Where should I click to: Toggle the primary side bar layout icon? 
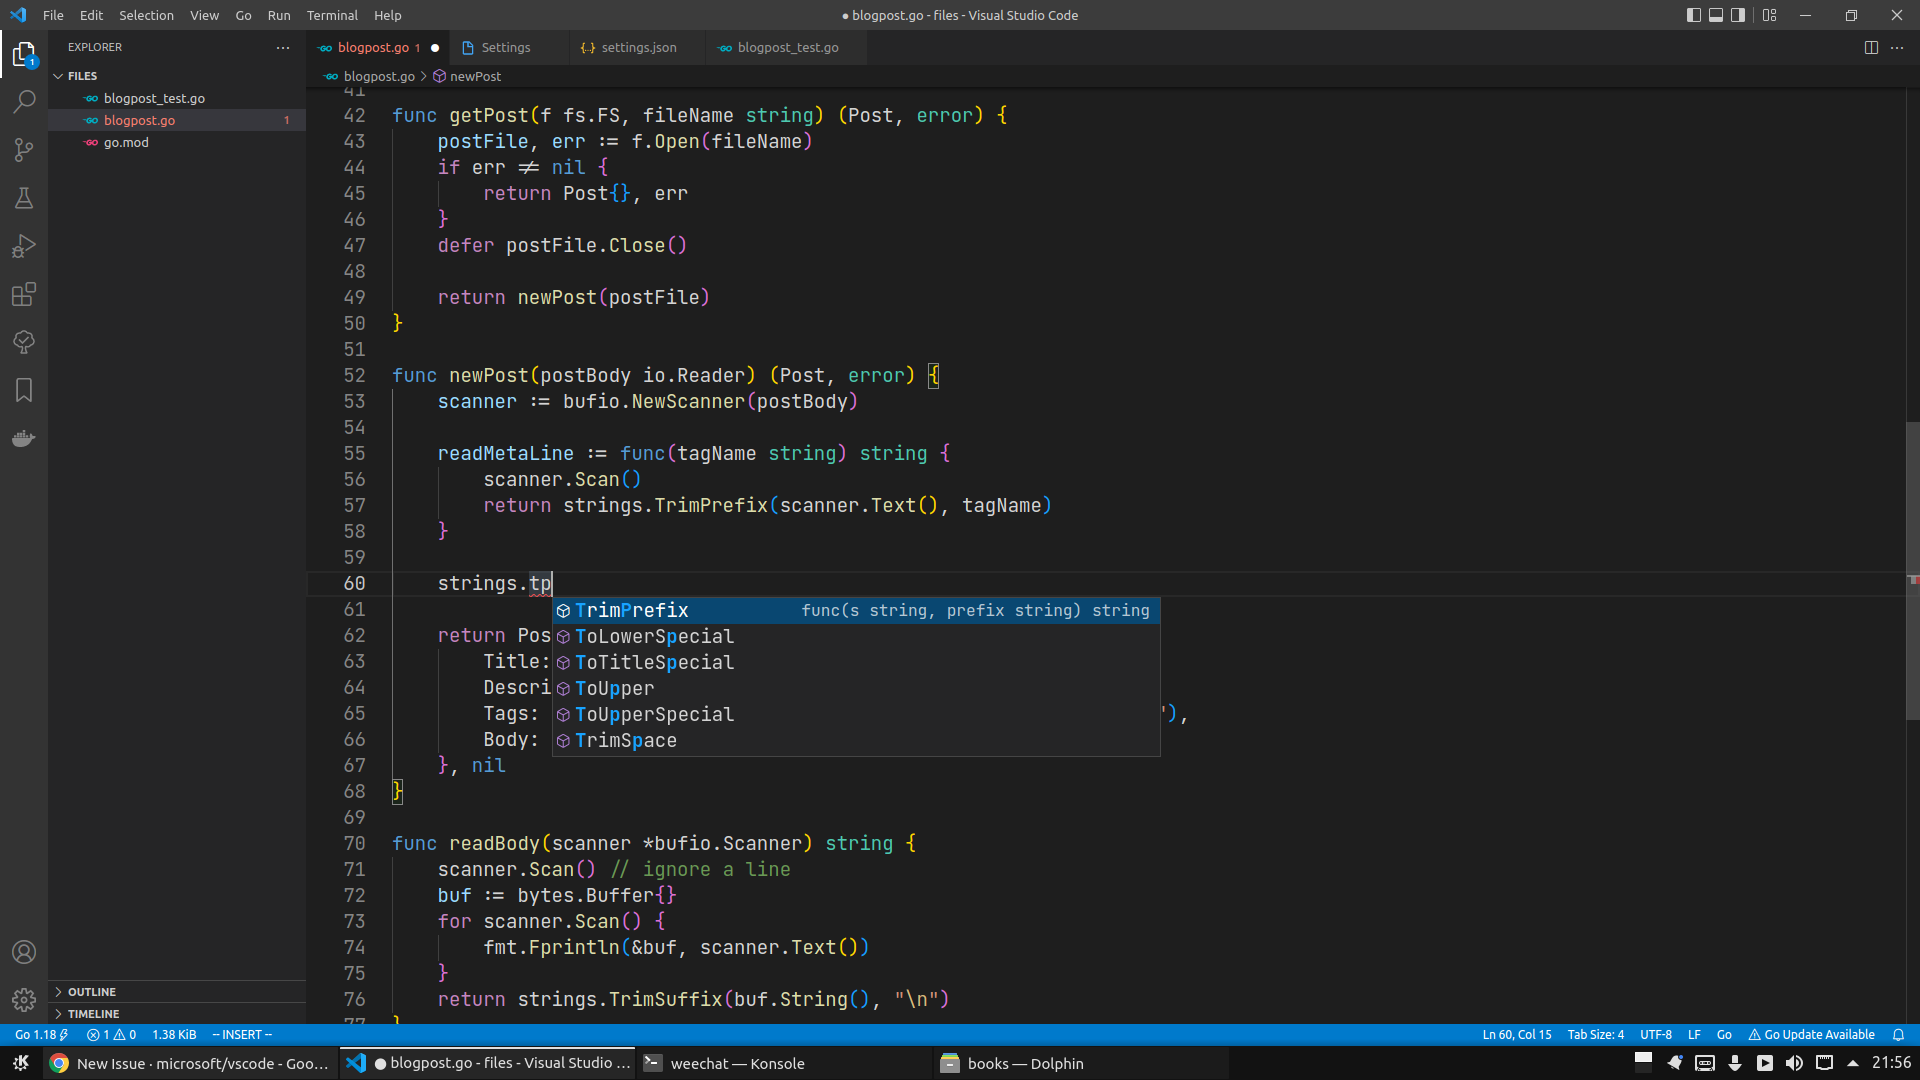[1693, 15]
